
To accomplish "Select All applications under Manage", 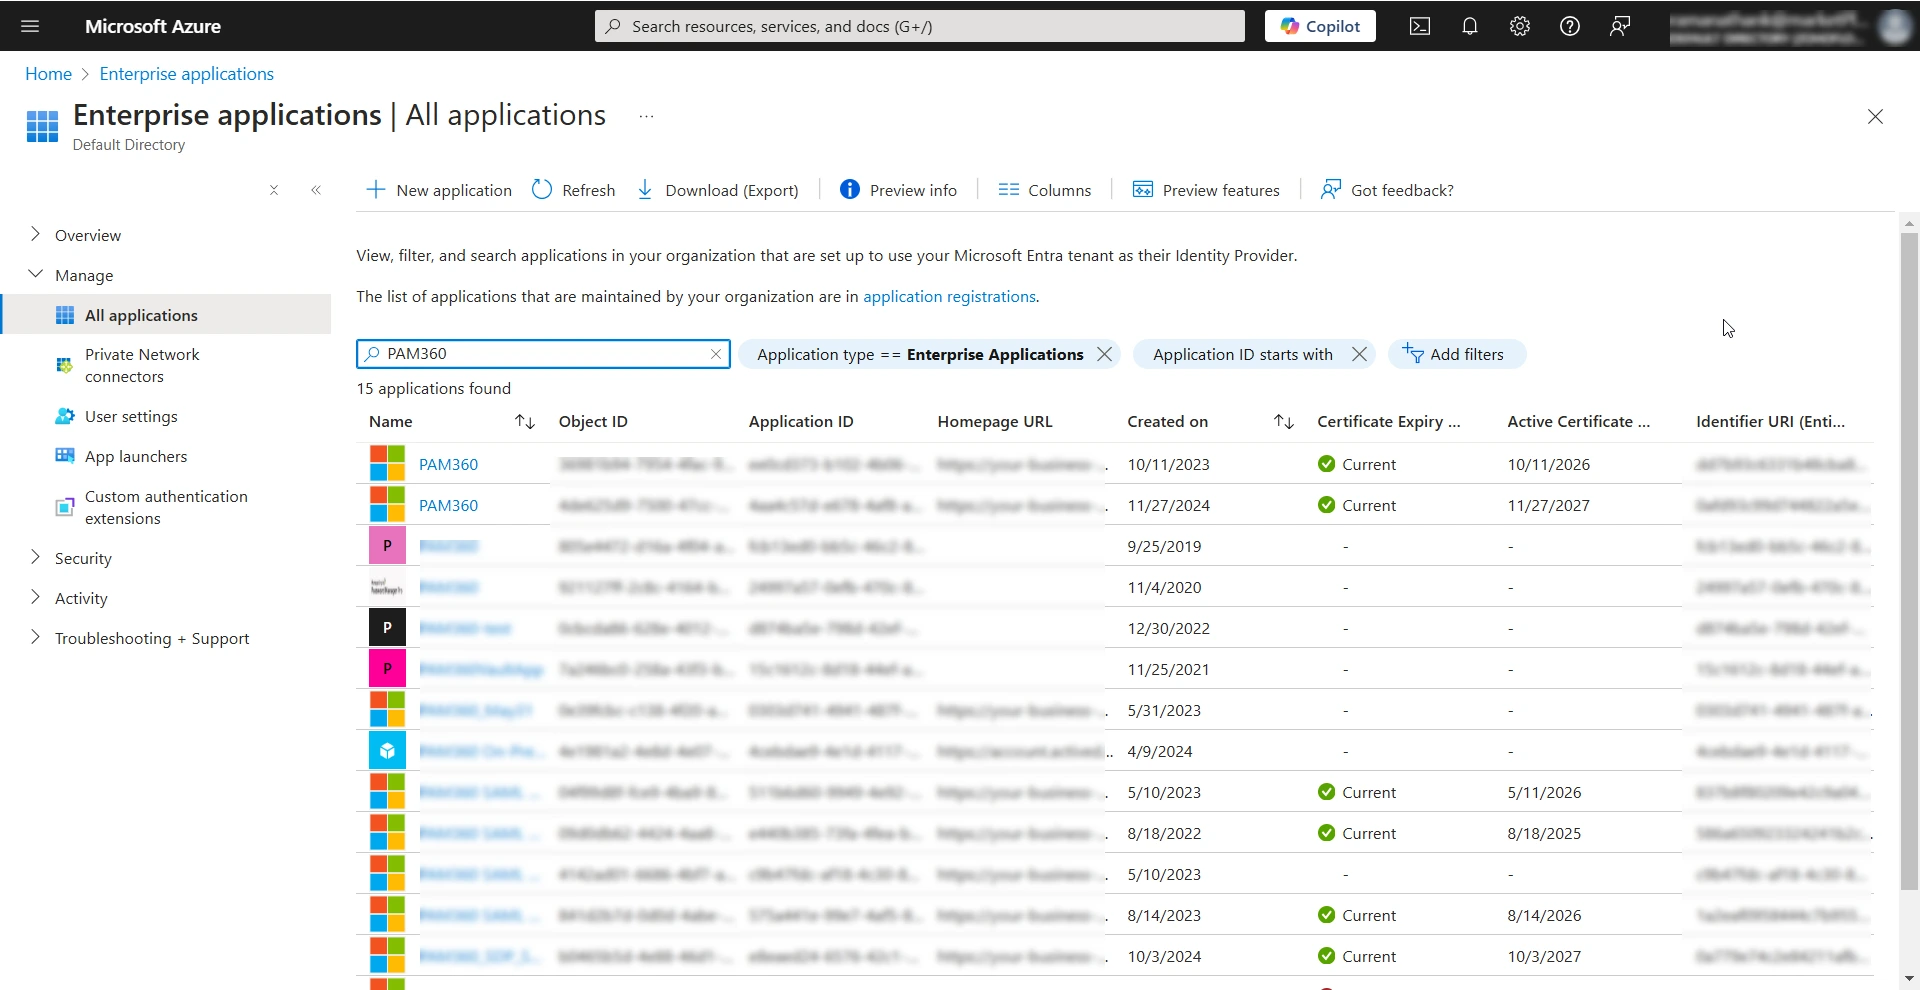I will point(140,314).
